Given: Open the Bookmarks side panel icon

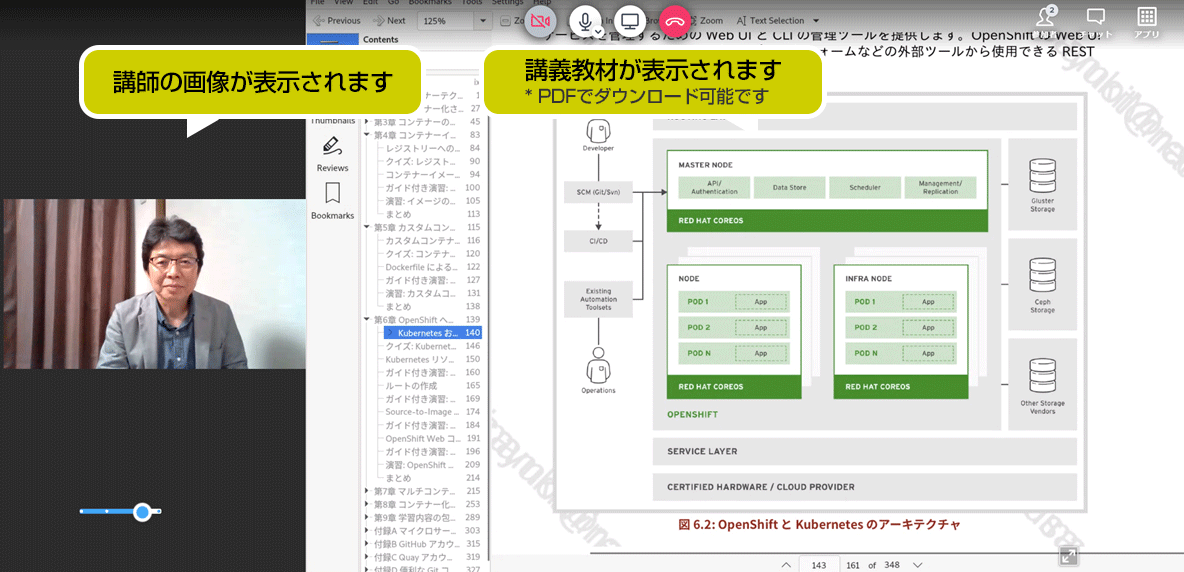Looking at the screenshot, I should click(x=331, y=193).
